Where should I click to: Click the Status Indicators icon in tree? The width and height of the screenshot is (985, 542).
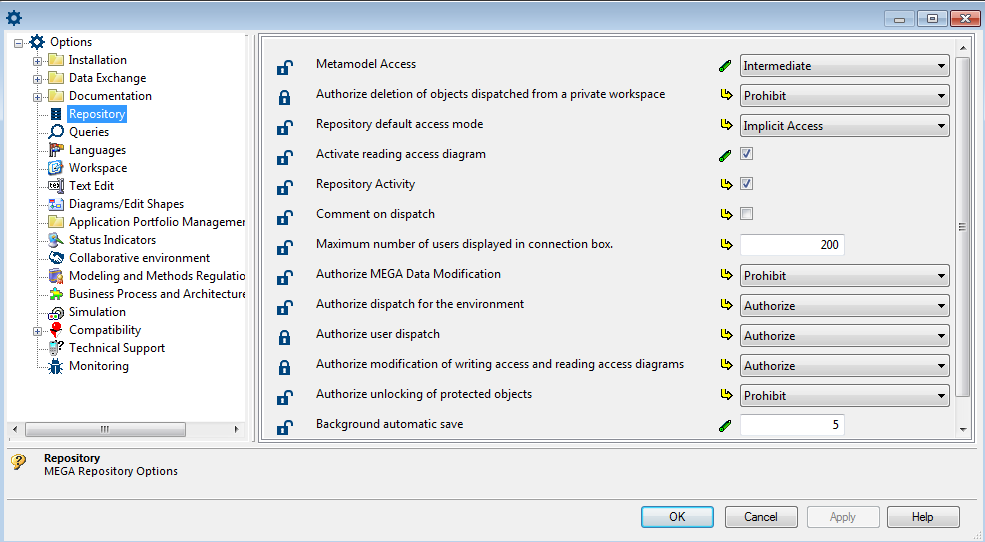click(56, 240)
